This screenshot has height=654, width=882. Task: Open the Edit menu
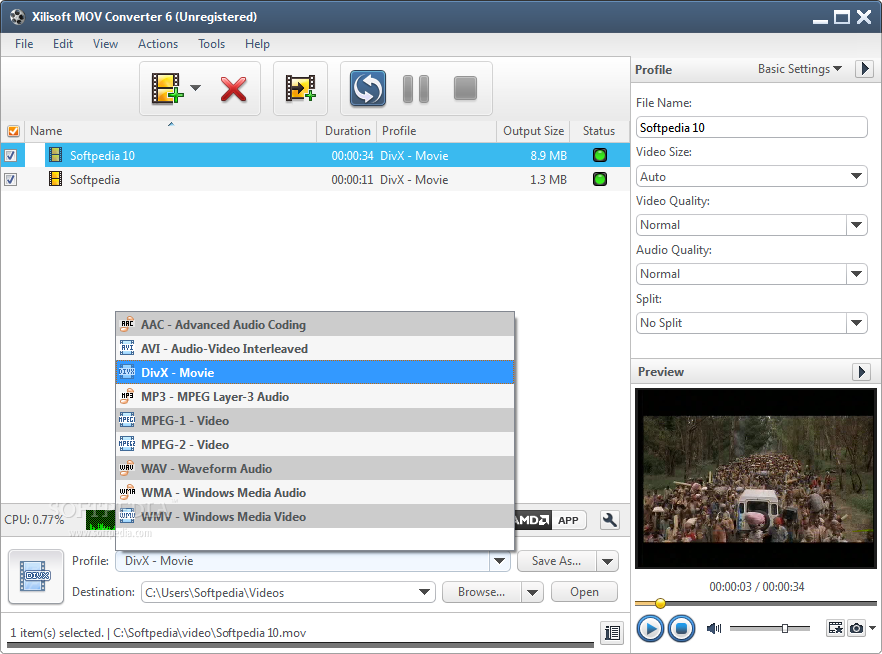point(62,44)
